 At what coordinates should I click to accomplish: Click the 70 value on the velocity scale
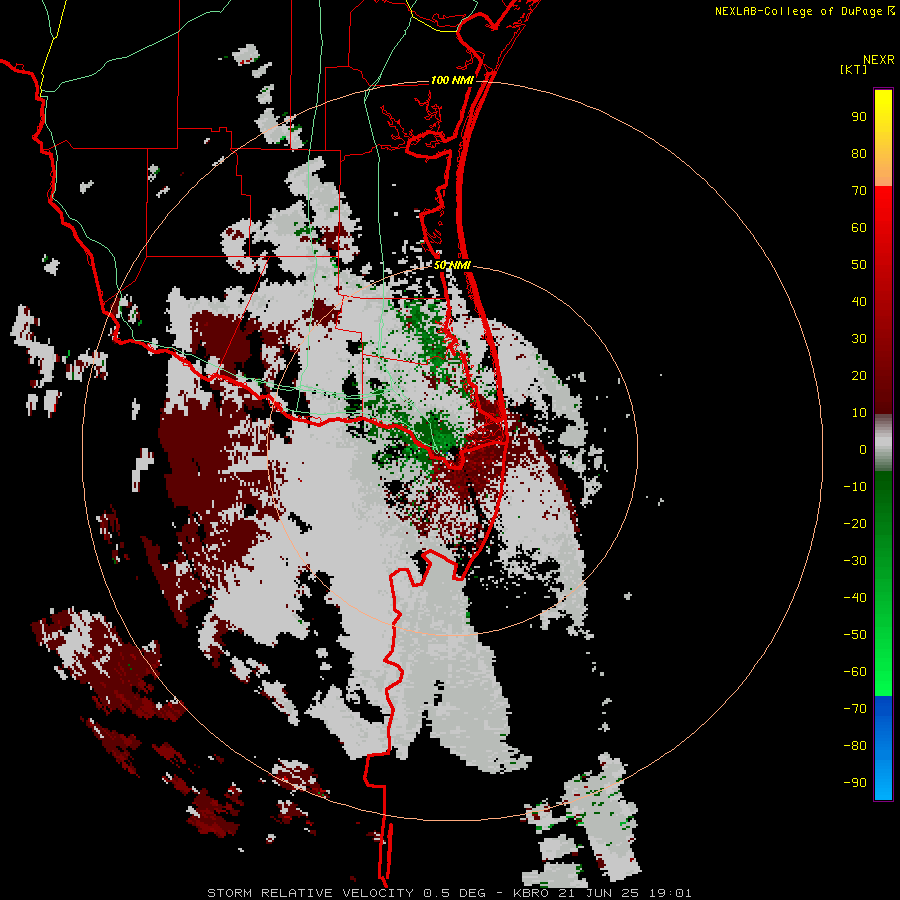[859, 191]
